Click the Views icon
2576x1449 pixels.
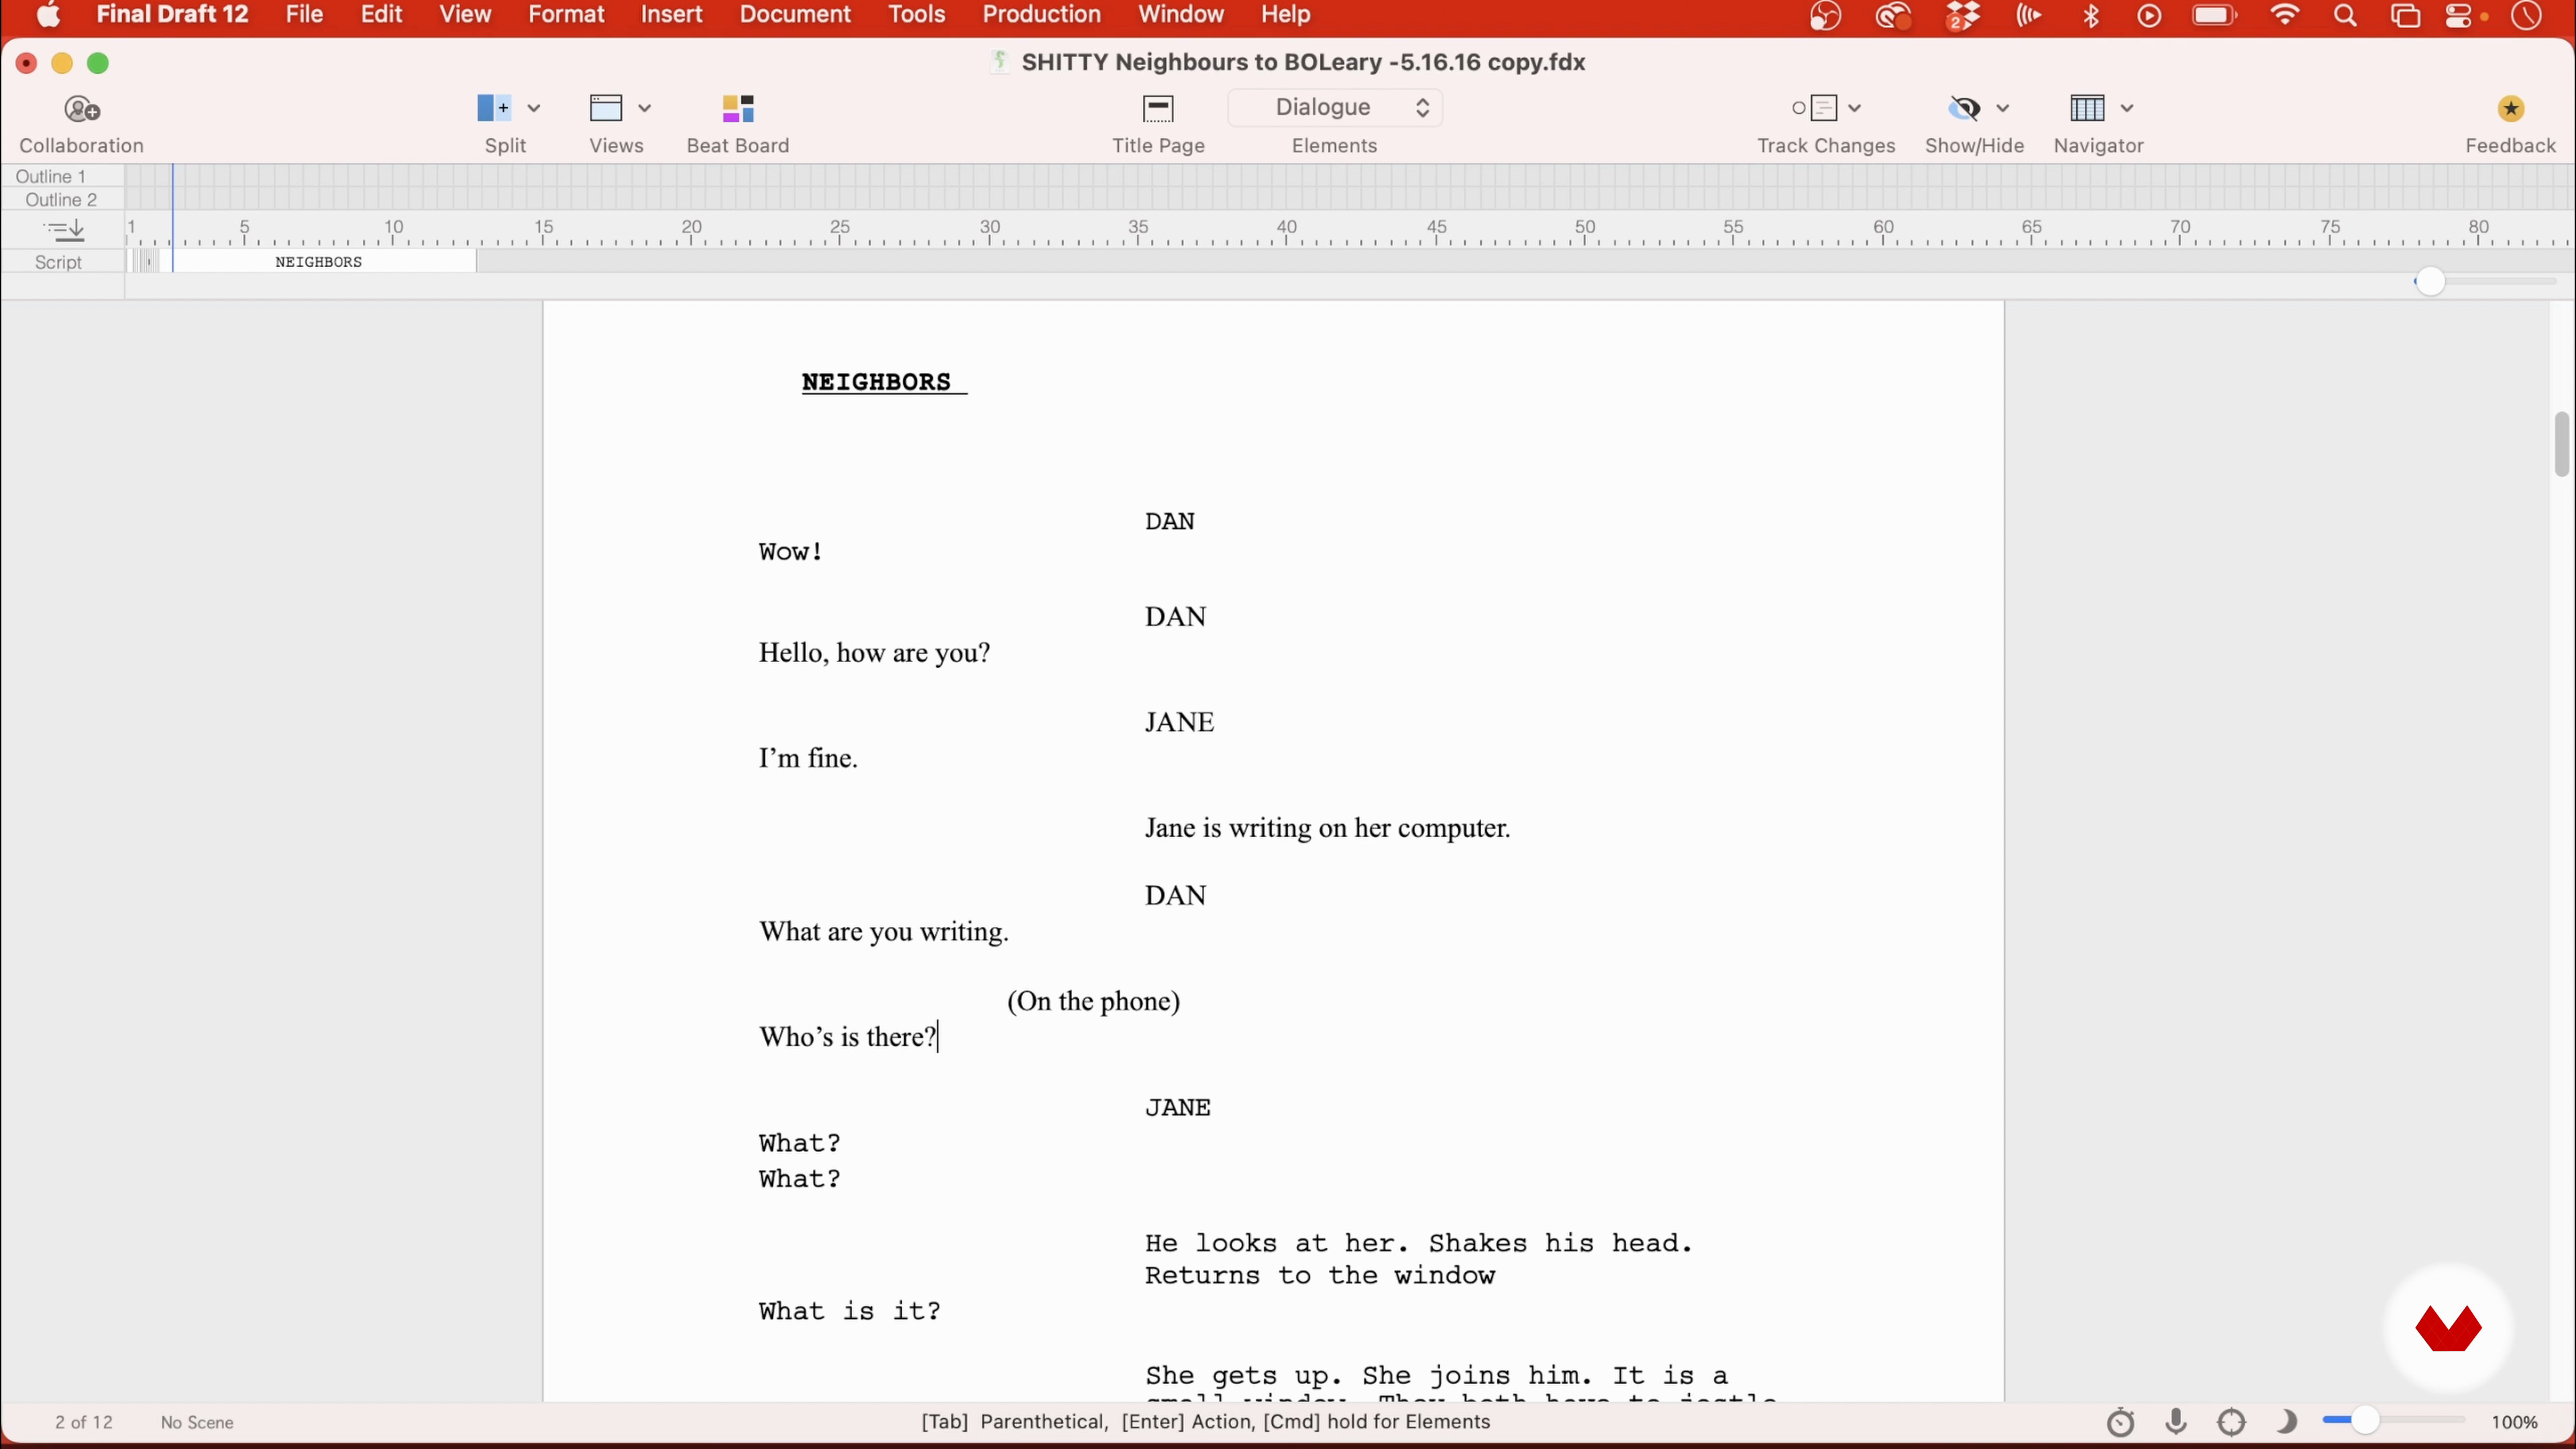pos(606,108)
